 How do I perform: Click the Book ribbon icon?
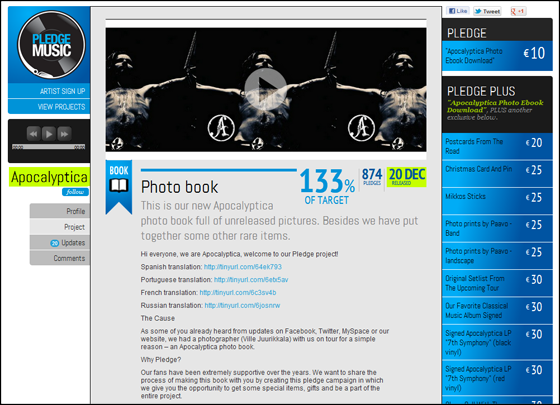[119, 186]
